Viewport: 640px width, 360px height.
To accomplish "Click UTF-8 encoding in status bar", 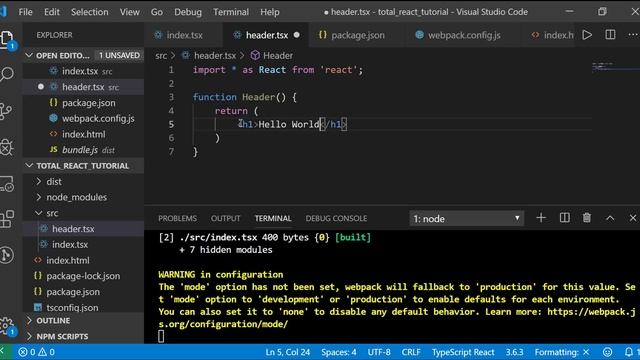I will coord(379,352).
